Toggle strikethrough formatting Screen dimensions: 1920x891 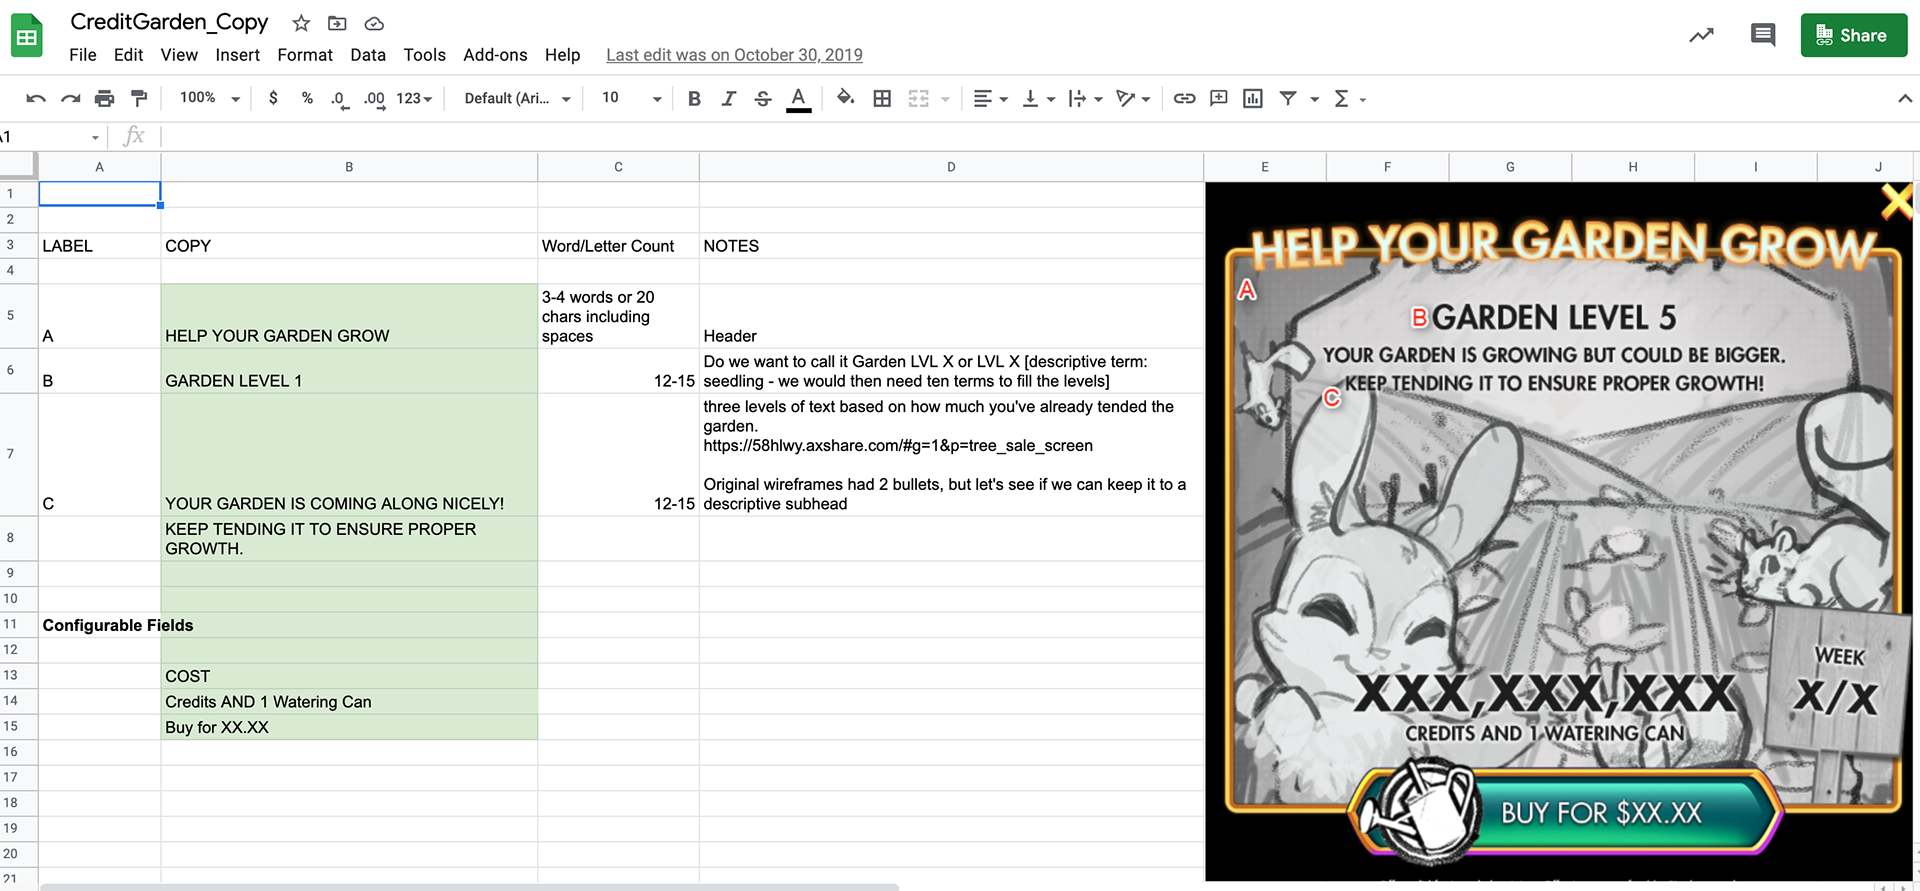coord(763,98)
